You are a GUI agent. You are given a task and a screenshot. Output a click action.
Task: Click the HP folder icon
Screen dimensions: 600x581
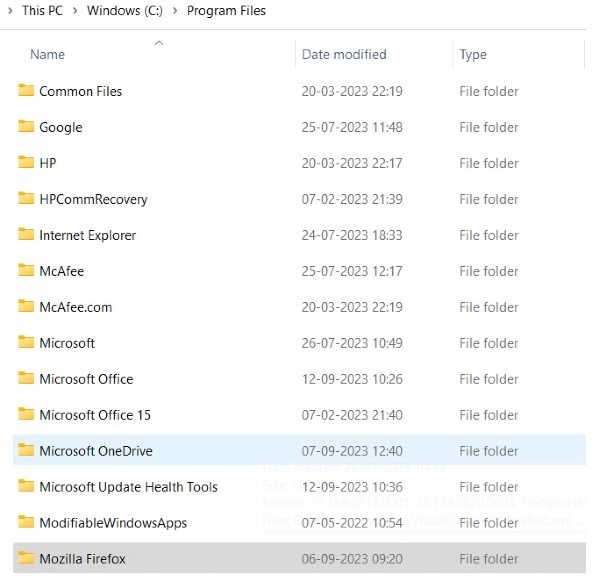coord(26,162)
